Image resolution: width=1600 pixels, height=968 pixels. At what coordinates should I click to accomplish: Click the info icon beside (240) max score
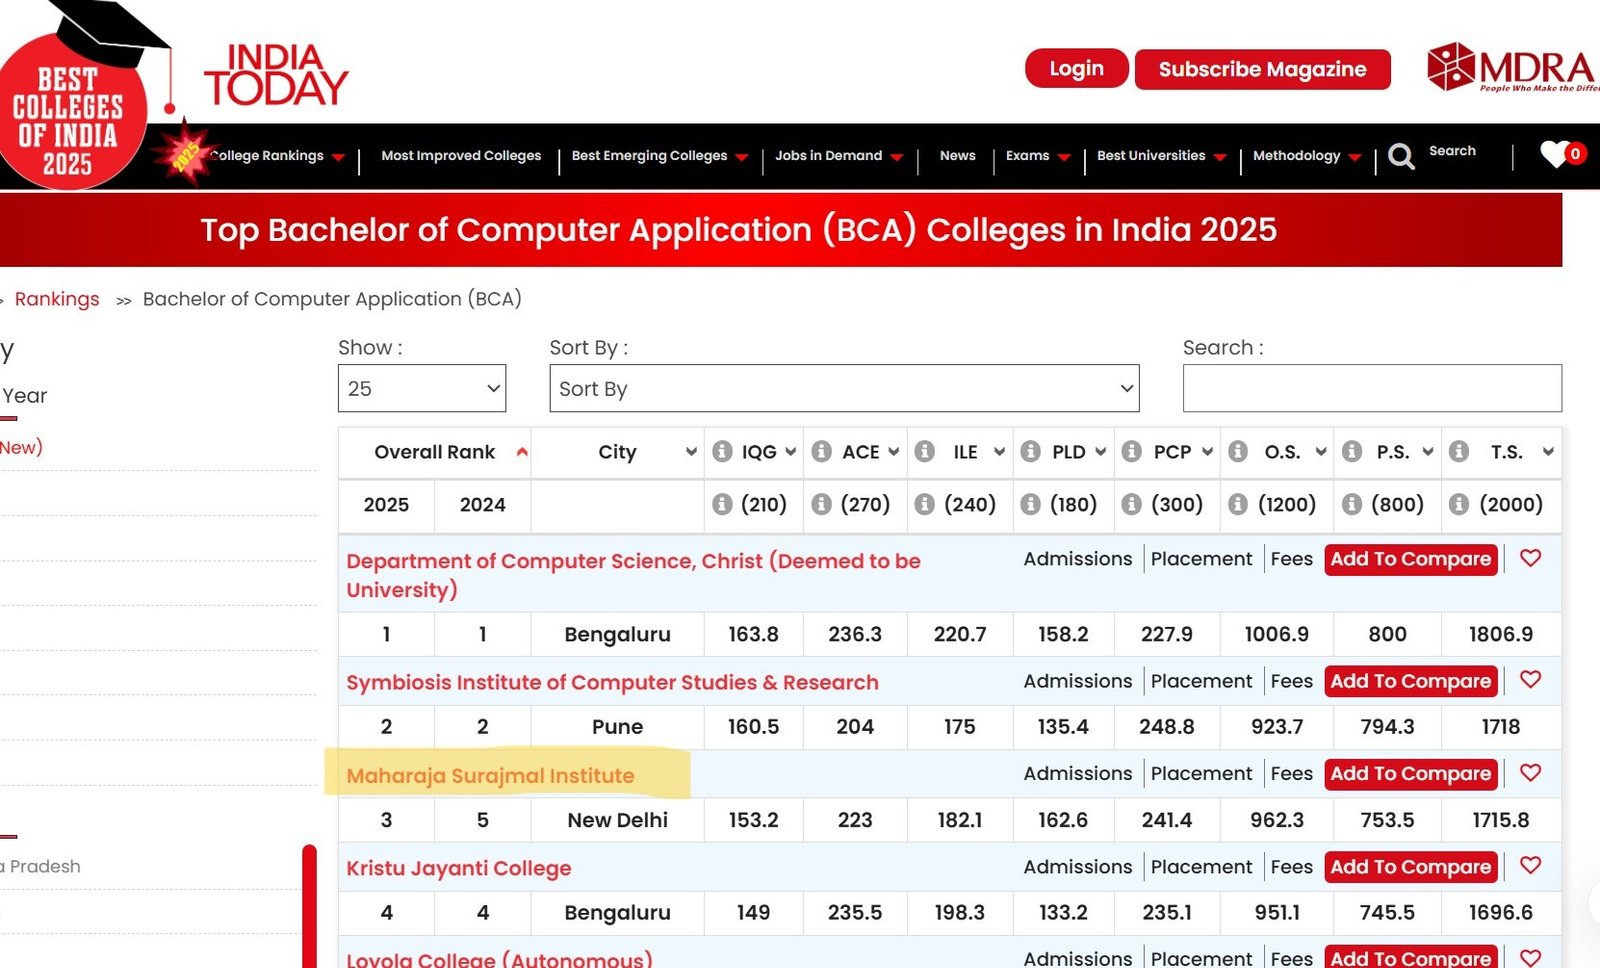point(925,504)
